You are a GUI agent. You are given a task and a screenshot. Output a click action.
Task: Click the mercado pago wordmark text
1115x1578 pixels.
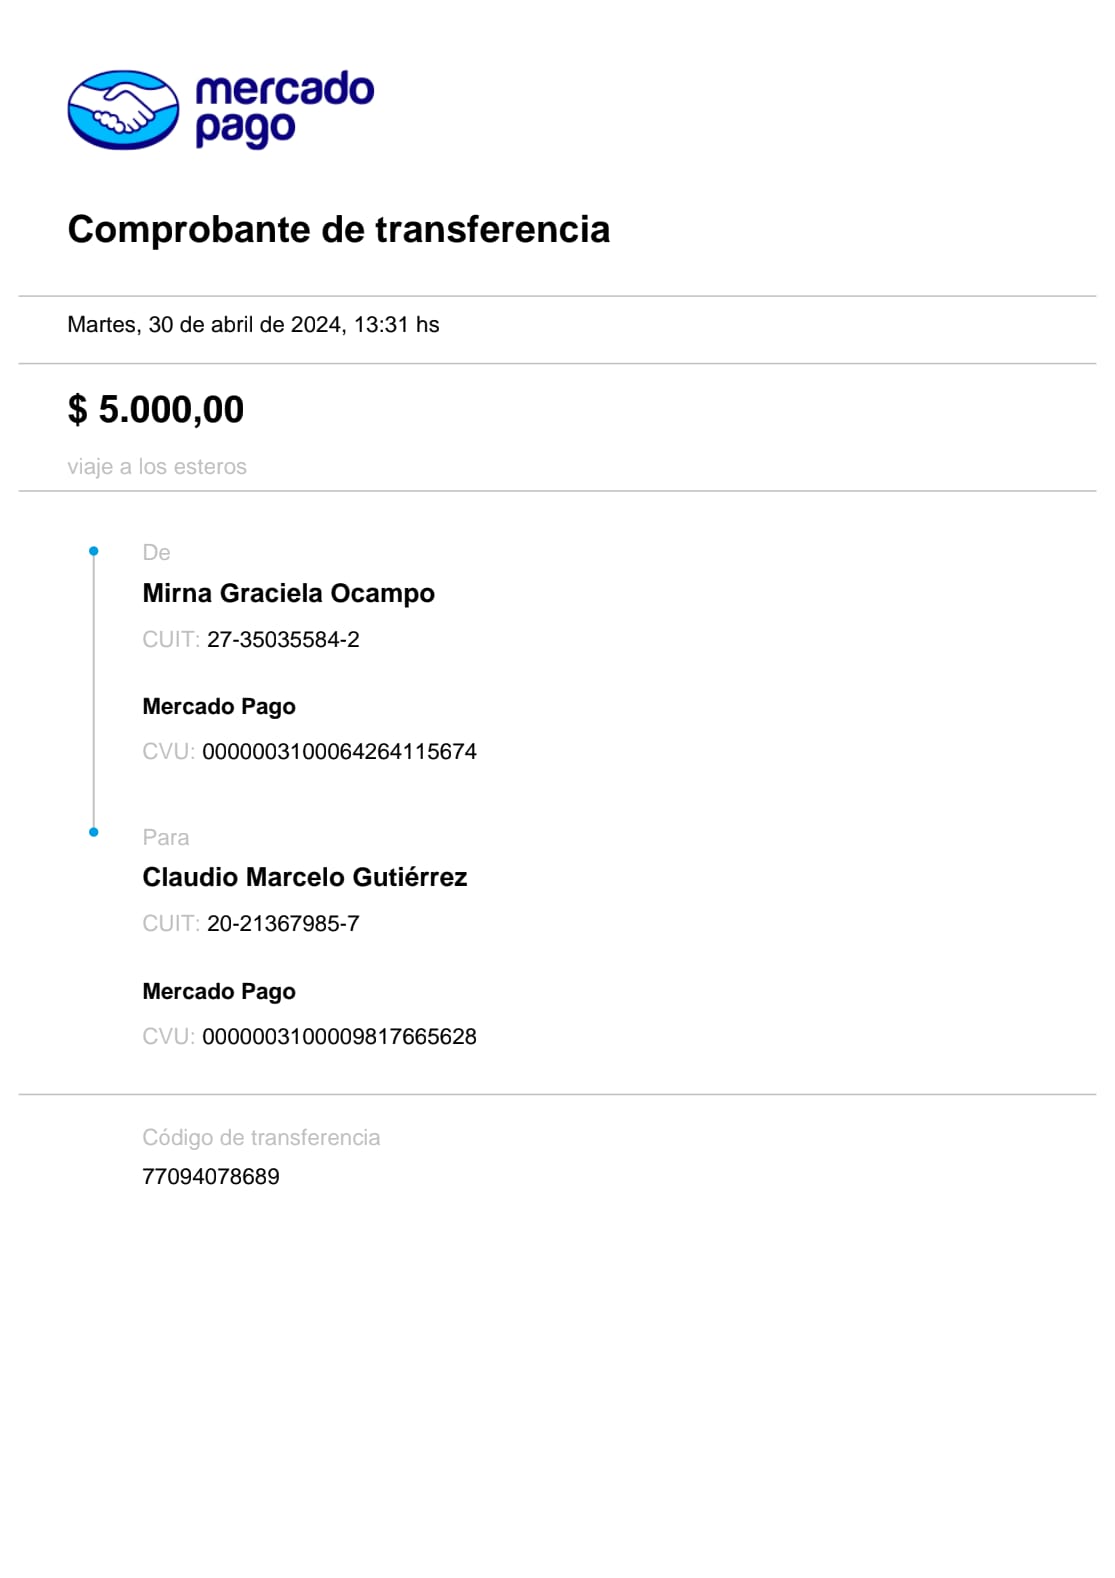click(x=284, y=108)
